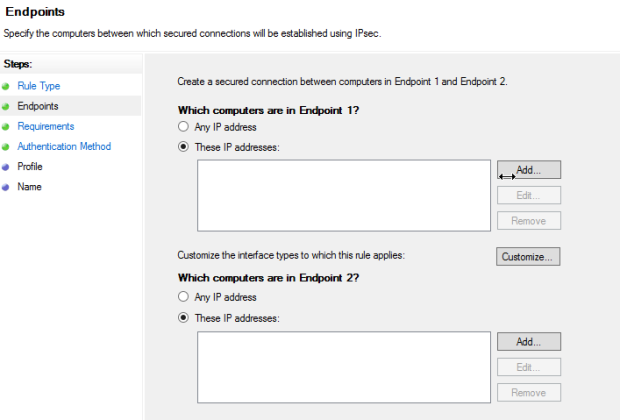This screenshot has width=620, height=420.
Task: Click the Remove button for Endpoint 2
Action: tap(528, 392)
